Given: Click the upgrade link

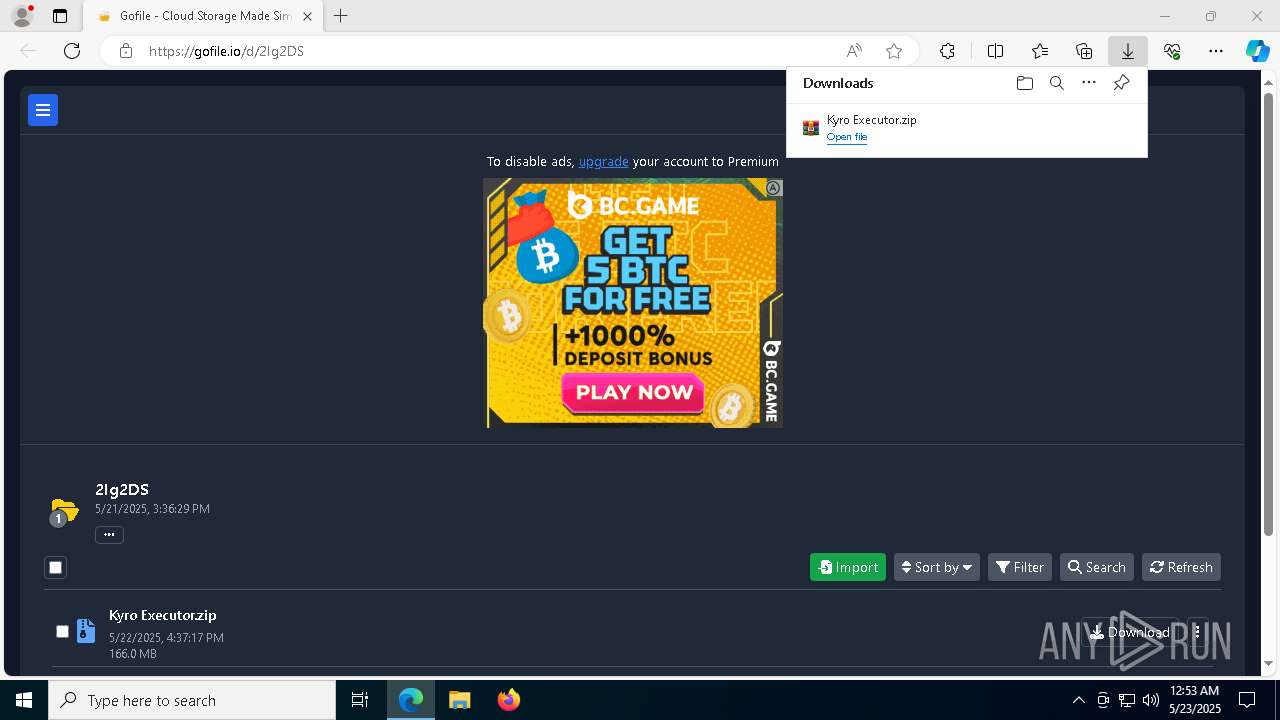Looking at the screenshot, I should (604, 161).
